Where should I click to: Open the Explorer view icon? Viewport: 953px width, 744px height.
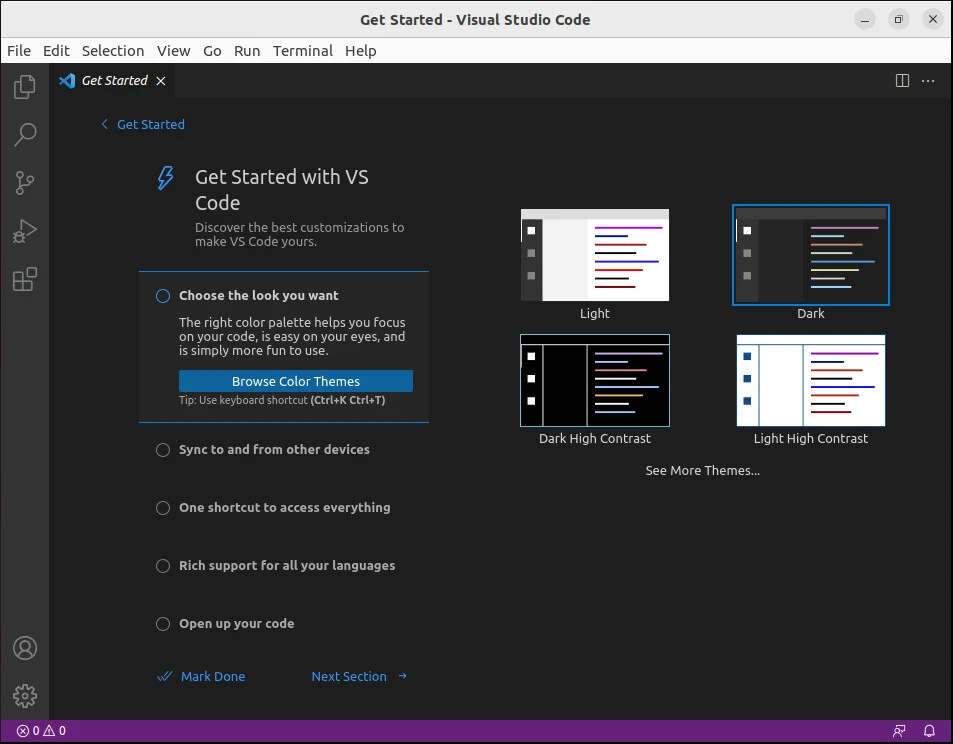click(x=25, y=87)
